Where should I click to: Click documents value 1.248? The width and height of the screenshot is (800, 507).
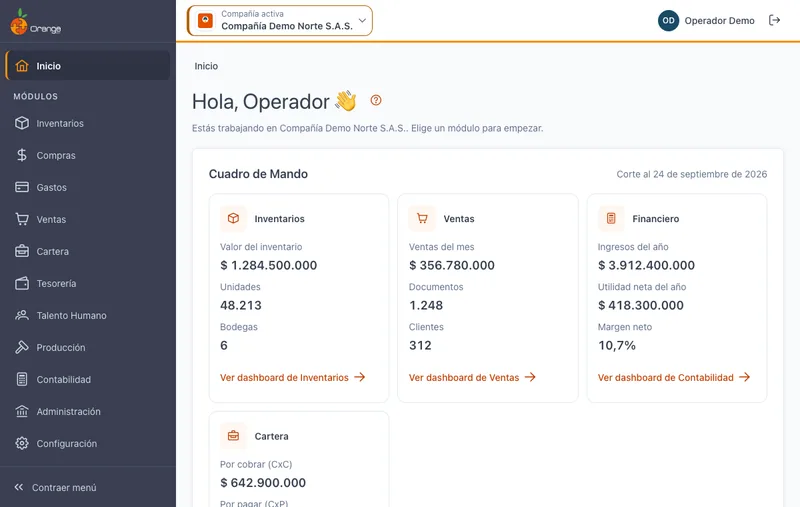426,305
